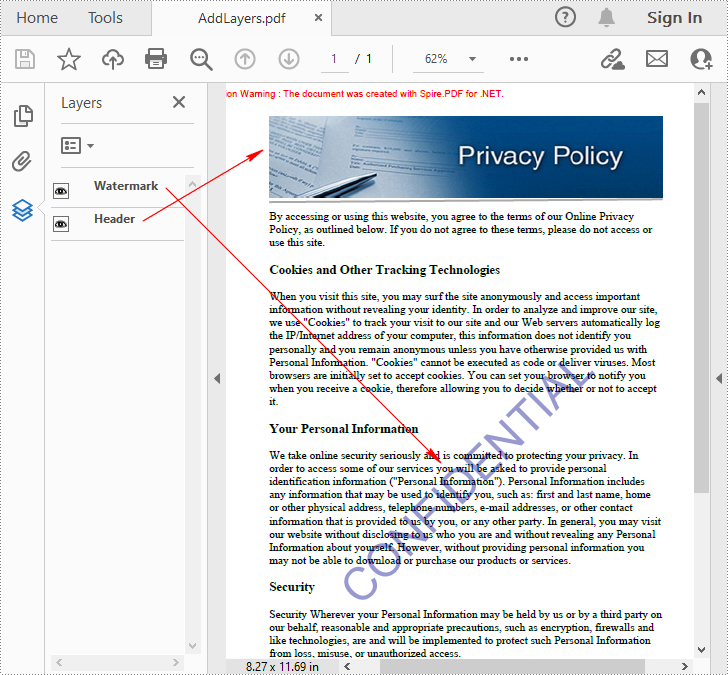Click the share with others person icon
The height and width of the screenshot is (675, 728).
701,59
